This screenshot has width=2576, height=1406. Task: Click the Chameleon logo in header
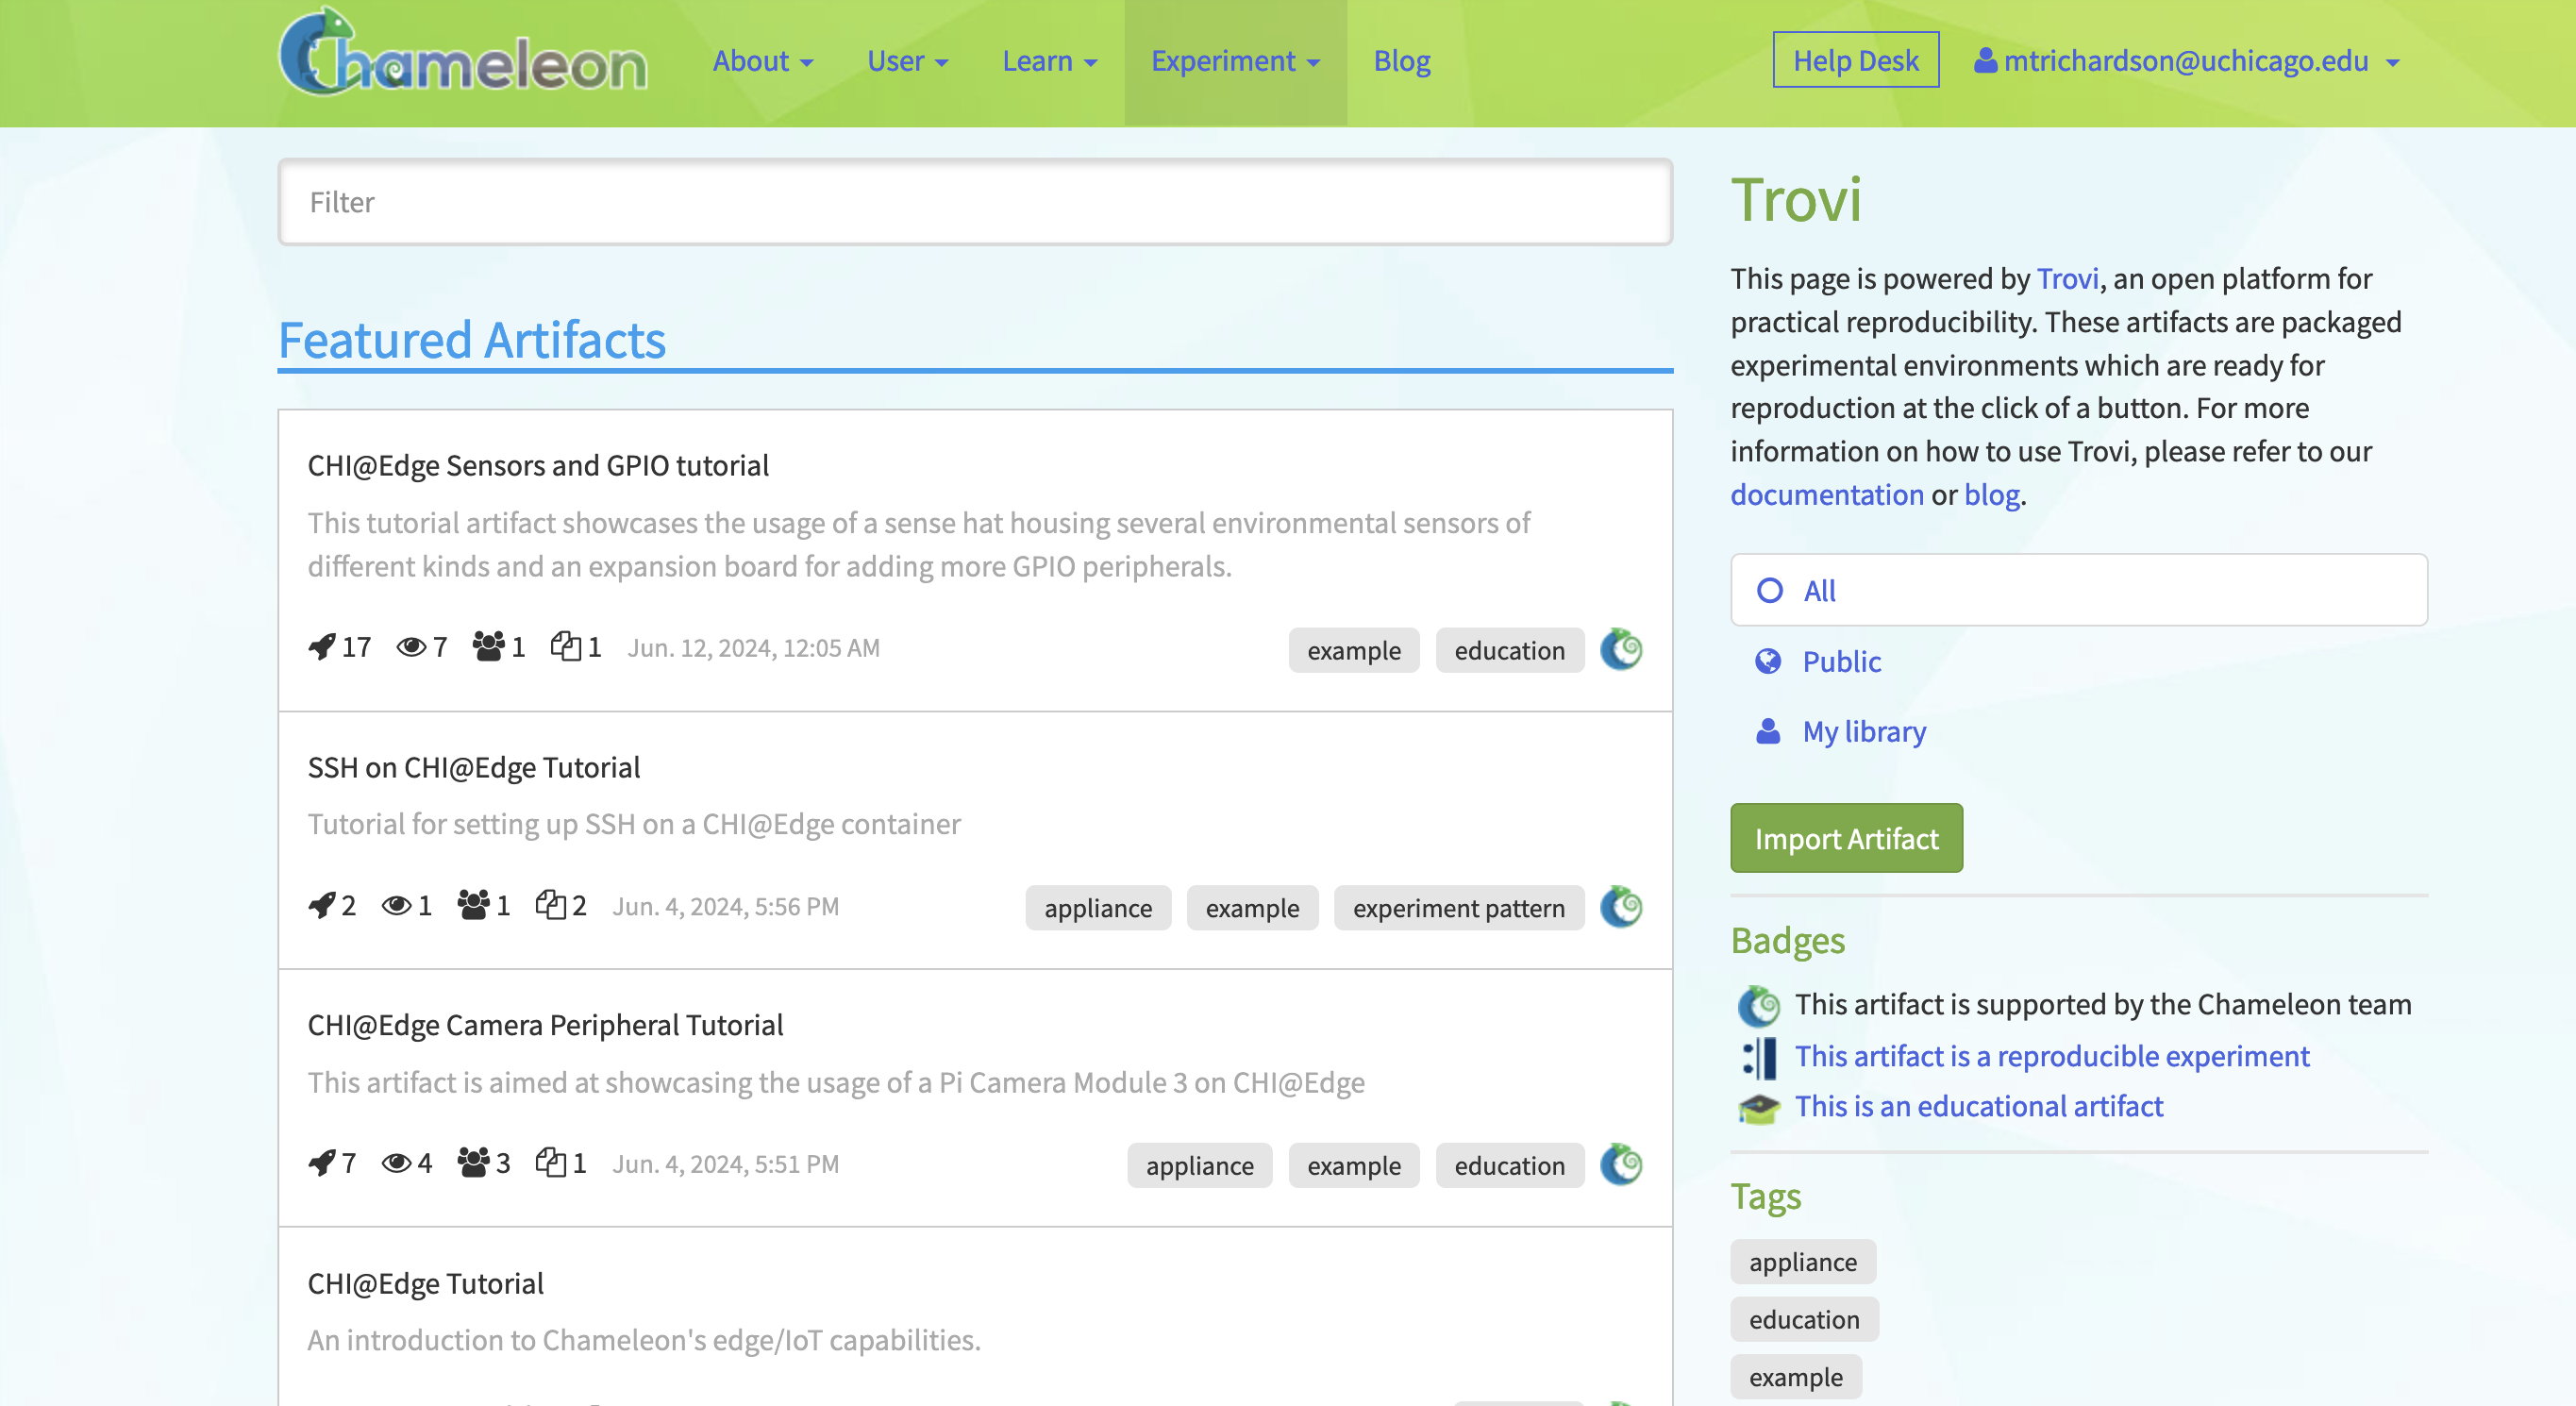coord(463,54)
